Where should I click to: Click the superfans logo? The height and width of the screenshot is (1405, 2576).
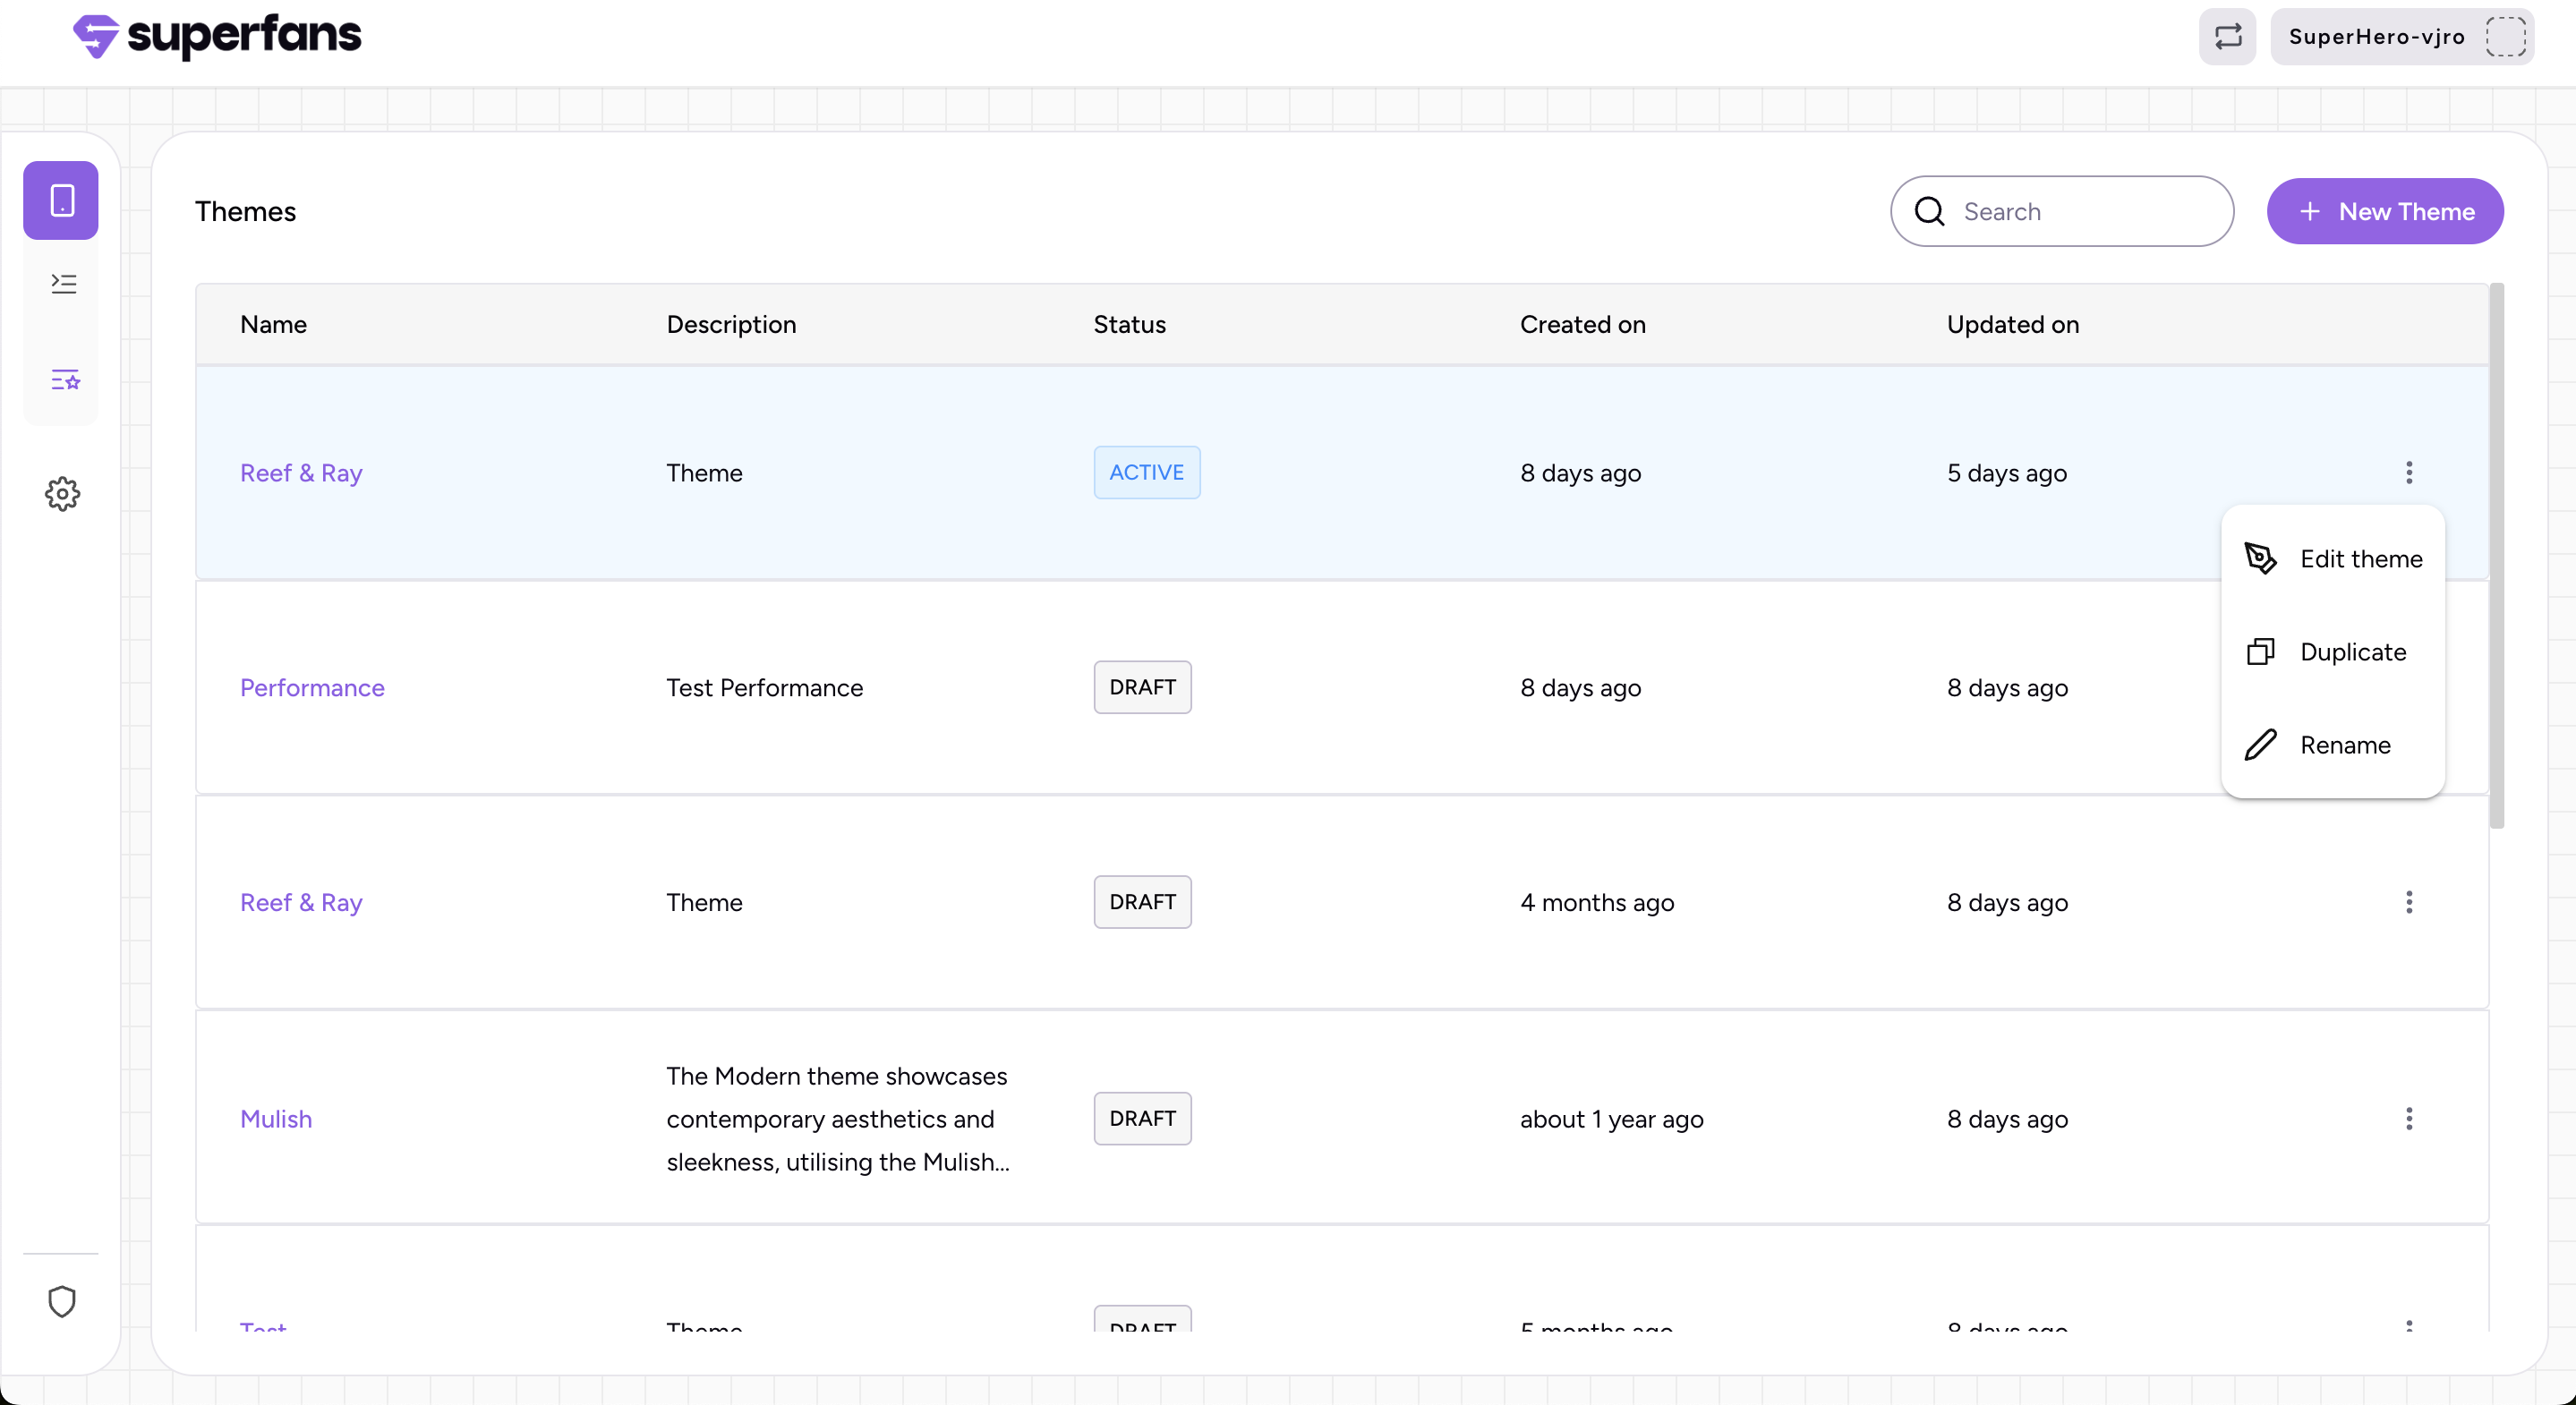[217, 37]
